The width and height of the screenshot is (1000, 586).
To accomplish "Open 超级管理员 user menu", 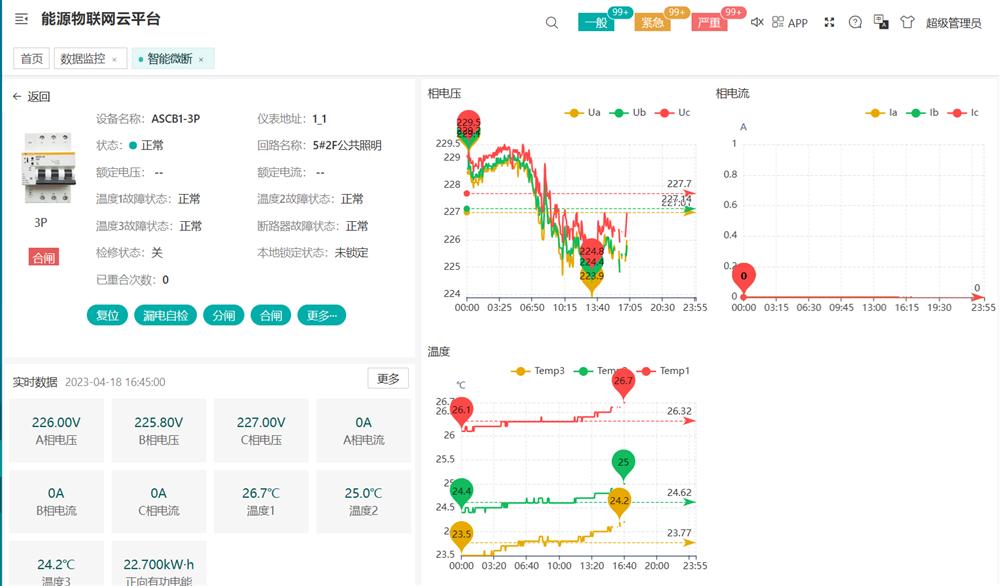I will [953, 23].
